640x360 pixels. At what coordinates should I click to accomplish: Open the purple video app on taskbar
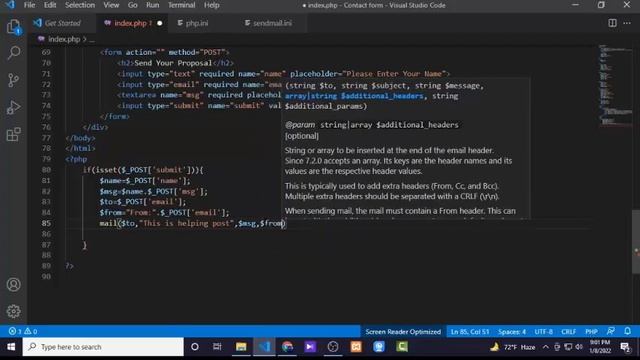pos(310,347)
